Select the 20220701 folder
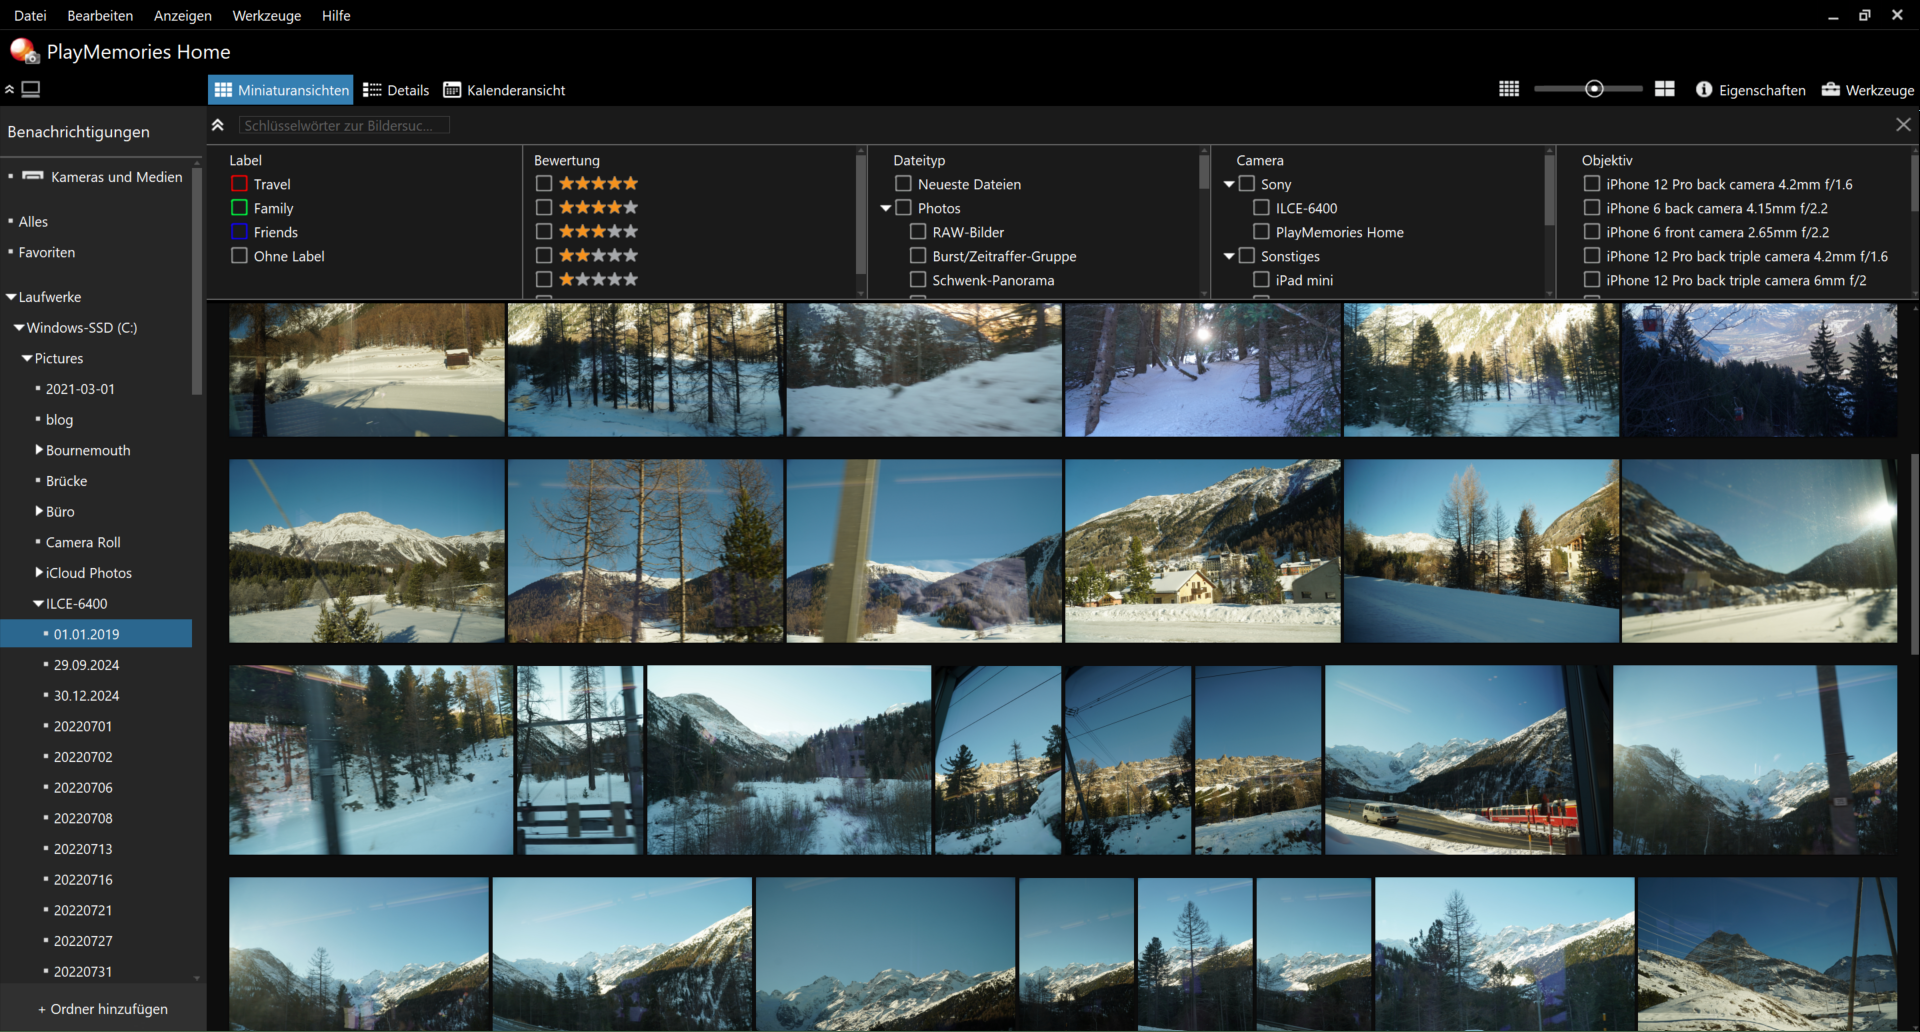Viewport: 1920px width, 1032px height. point(83,726)
